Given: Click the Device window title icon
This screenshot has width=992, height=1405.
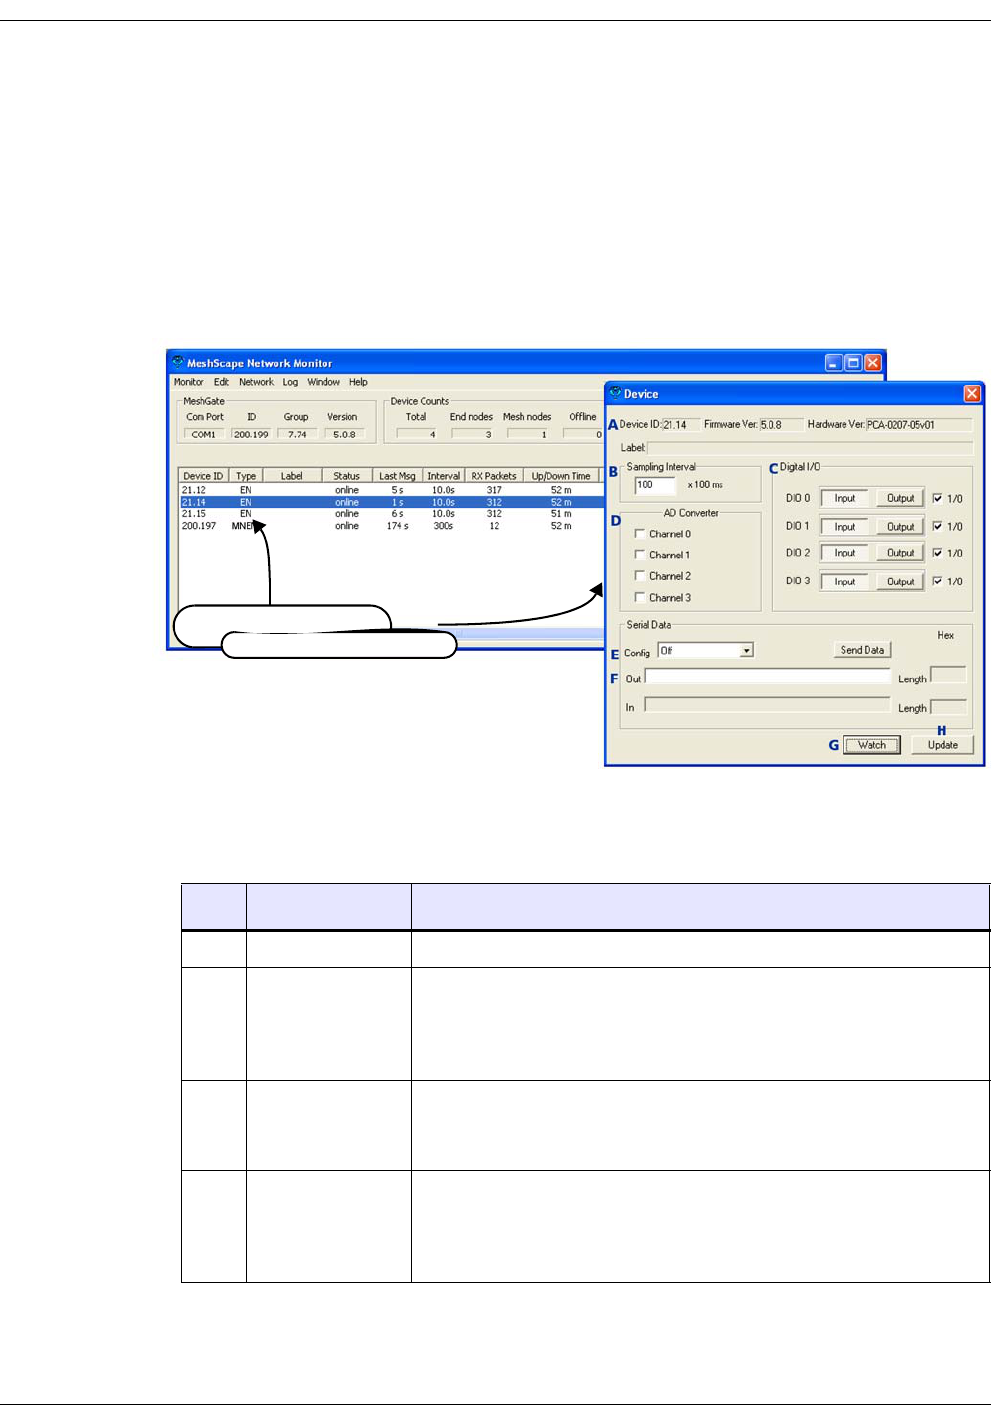Looking at the screenshot, I should [x=616, y=393].
